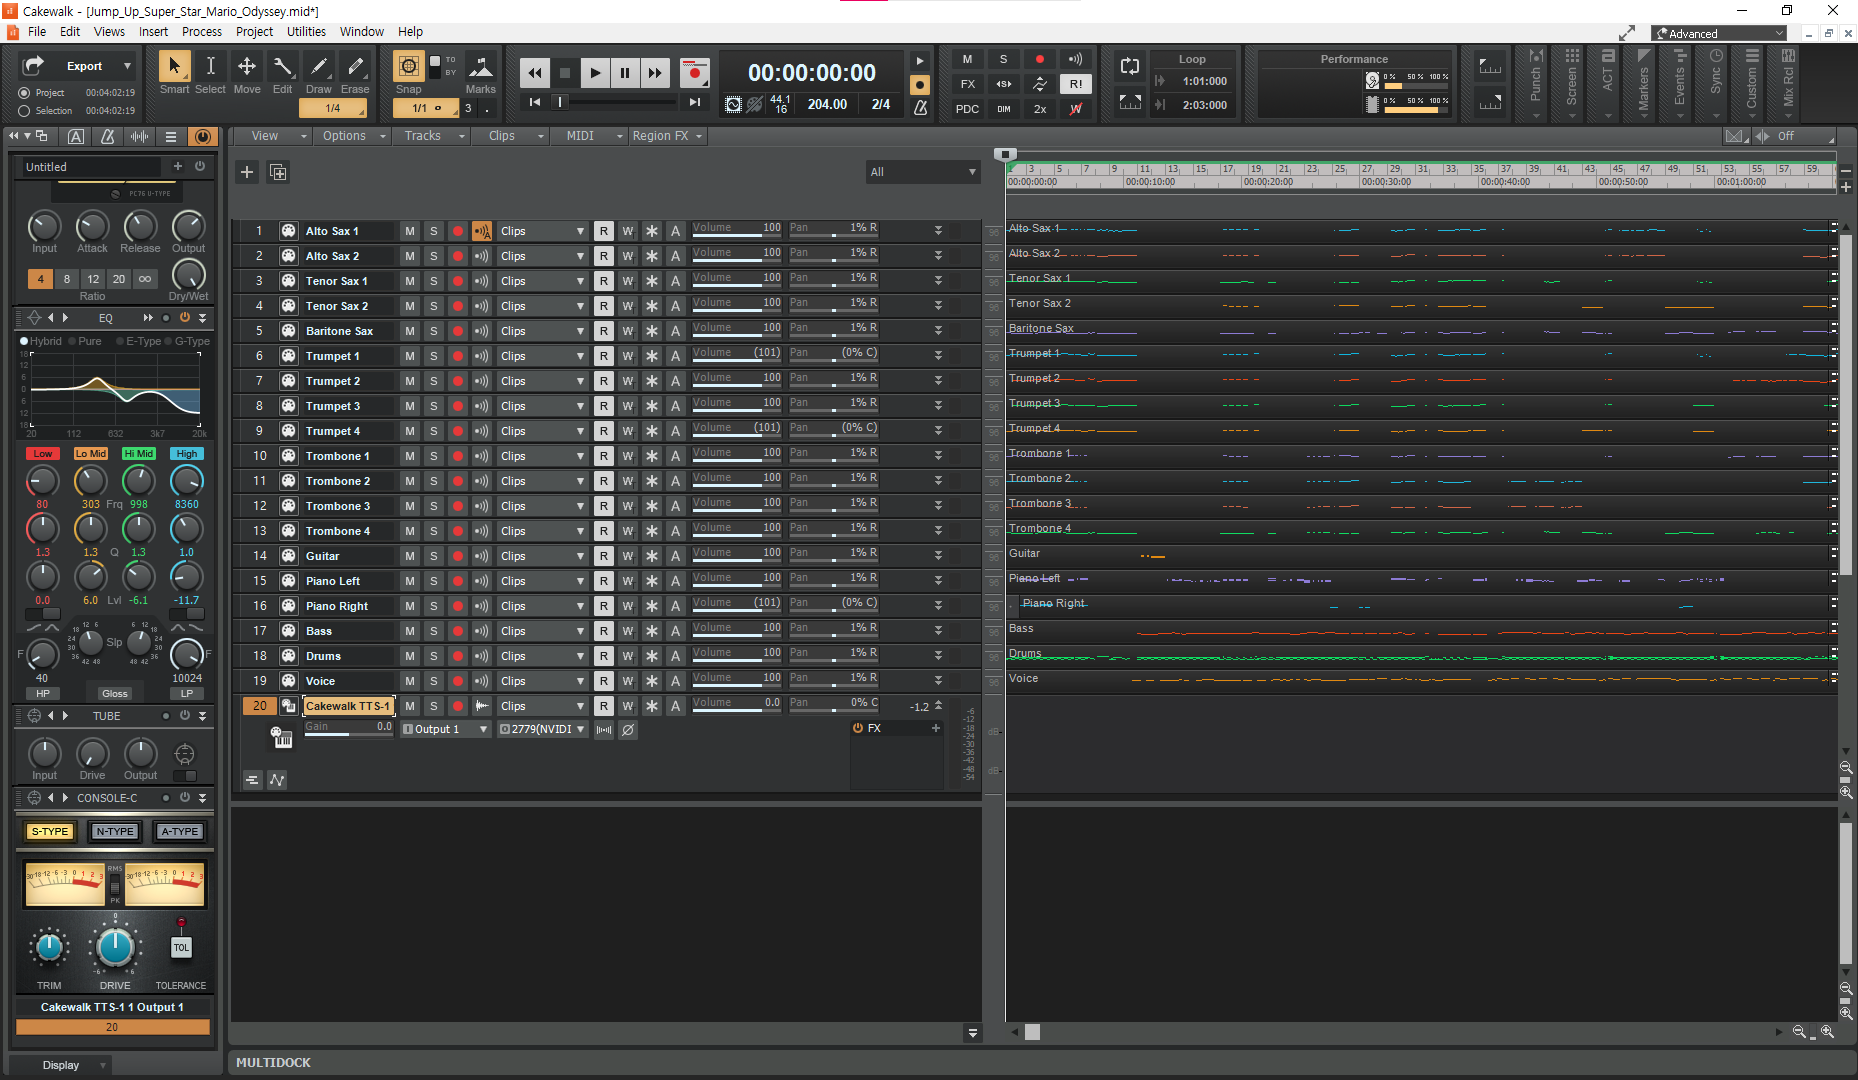Open the File menu

pos(37,31)
